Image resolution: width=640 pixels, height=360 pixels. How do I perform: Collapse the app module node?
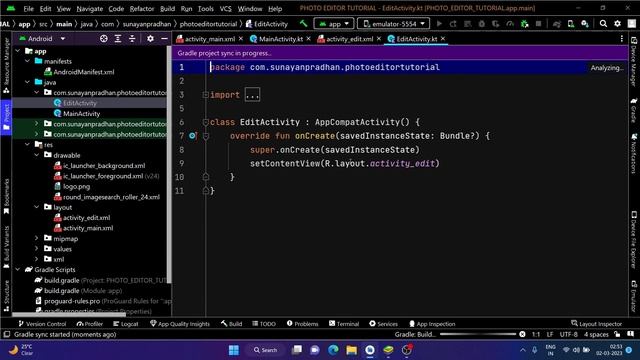[x=18, y=51]
